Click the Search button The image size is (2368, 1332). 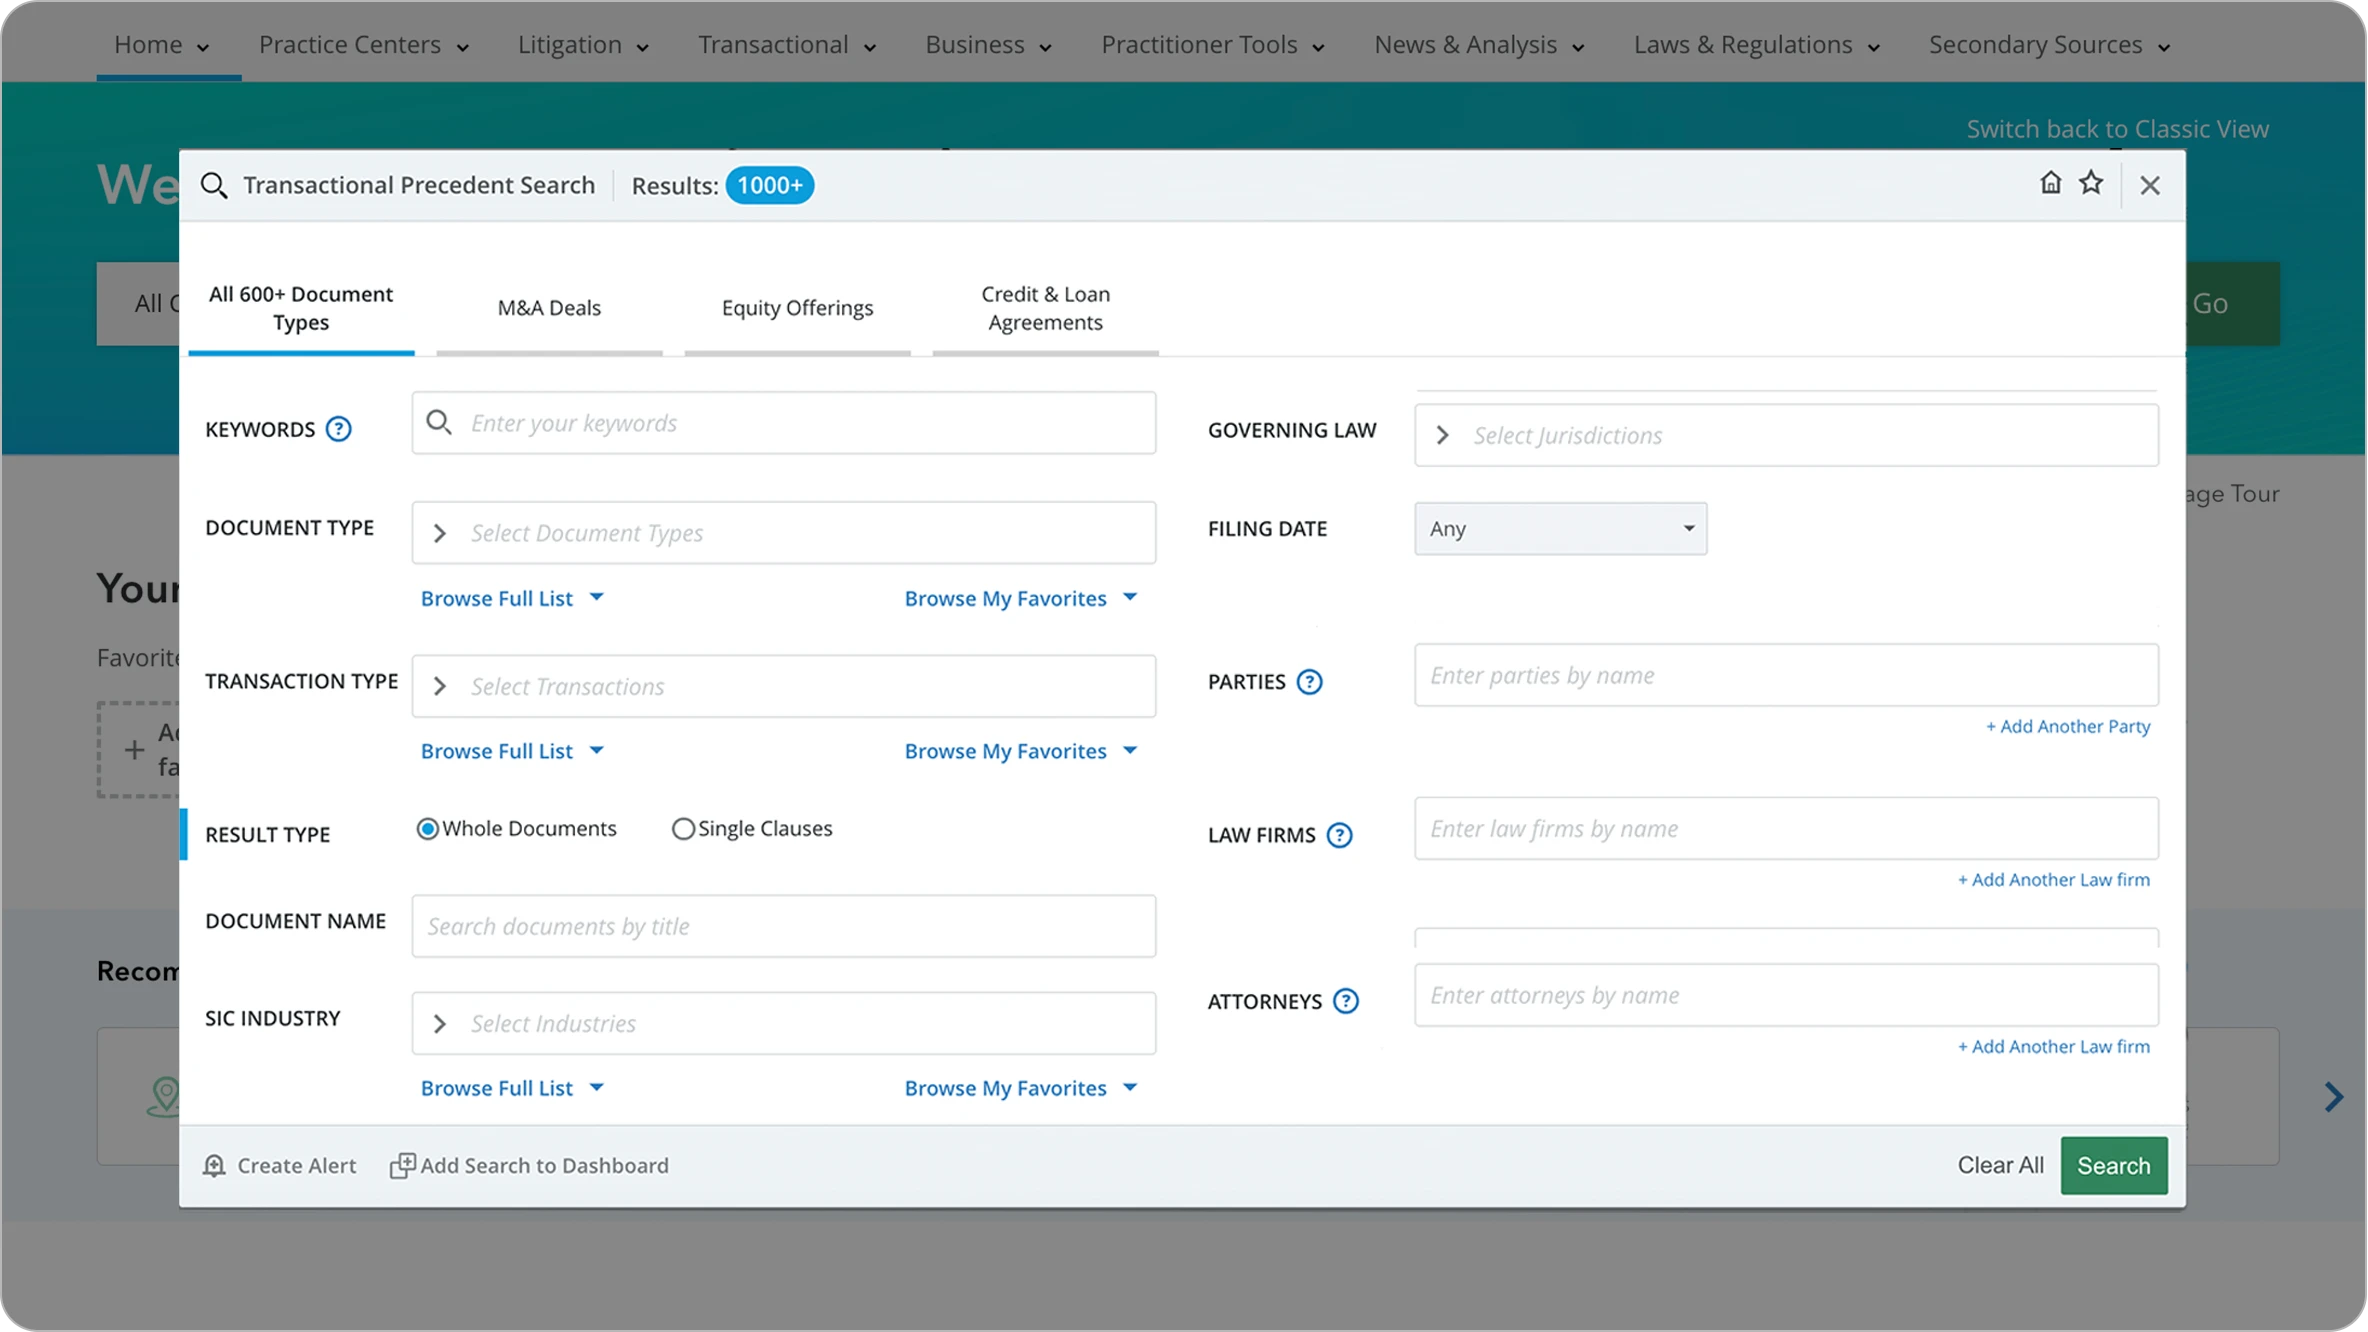click(x=2113, y=1165)
